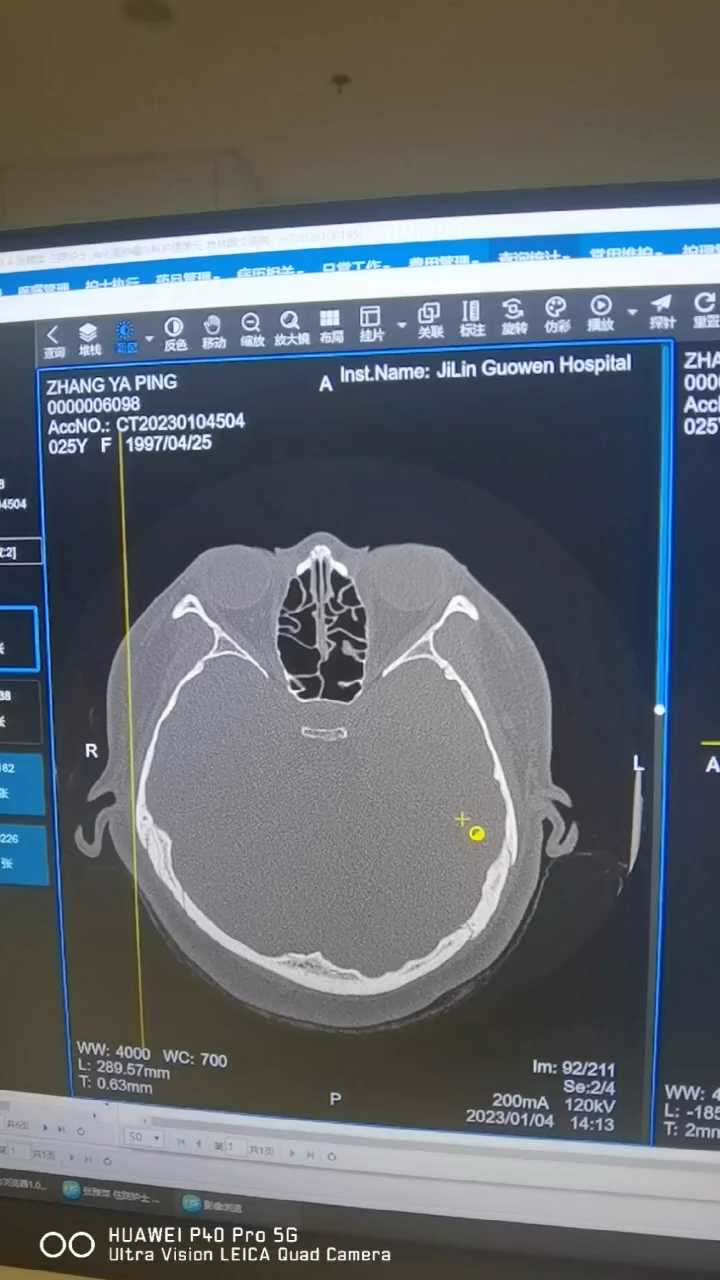Image resolution: width=720 pixels, height=1280 pixels.
Task: Click the page number input field
Action: pos(235,1145)
